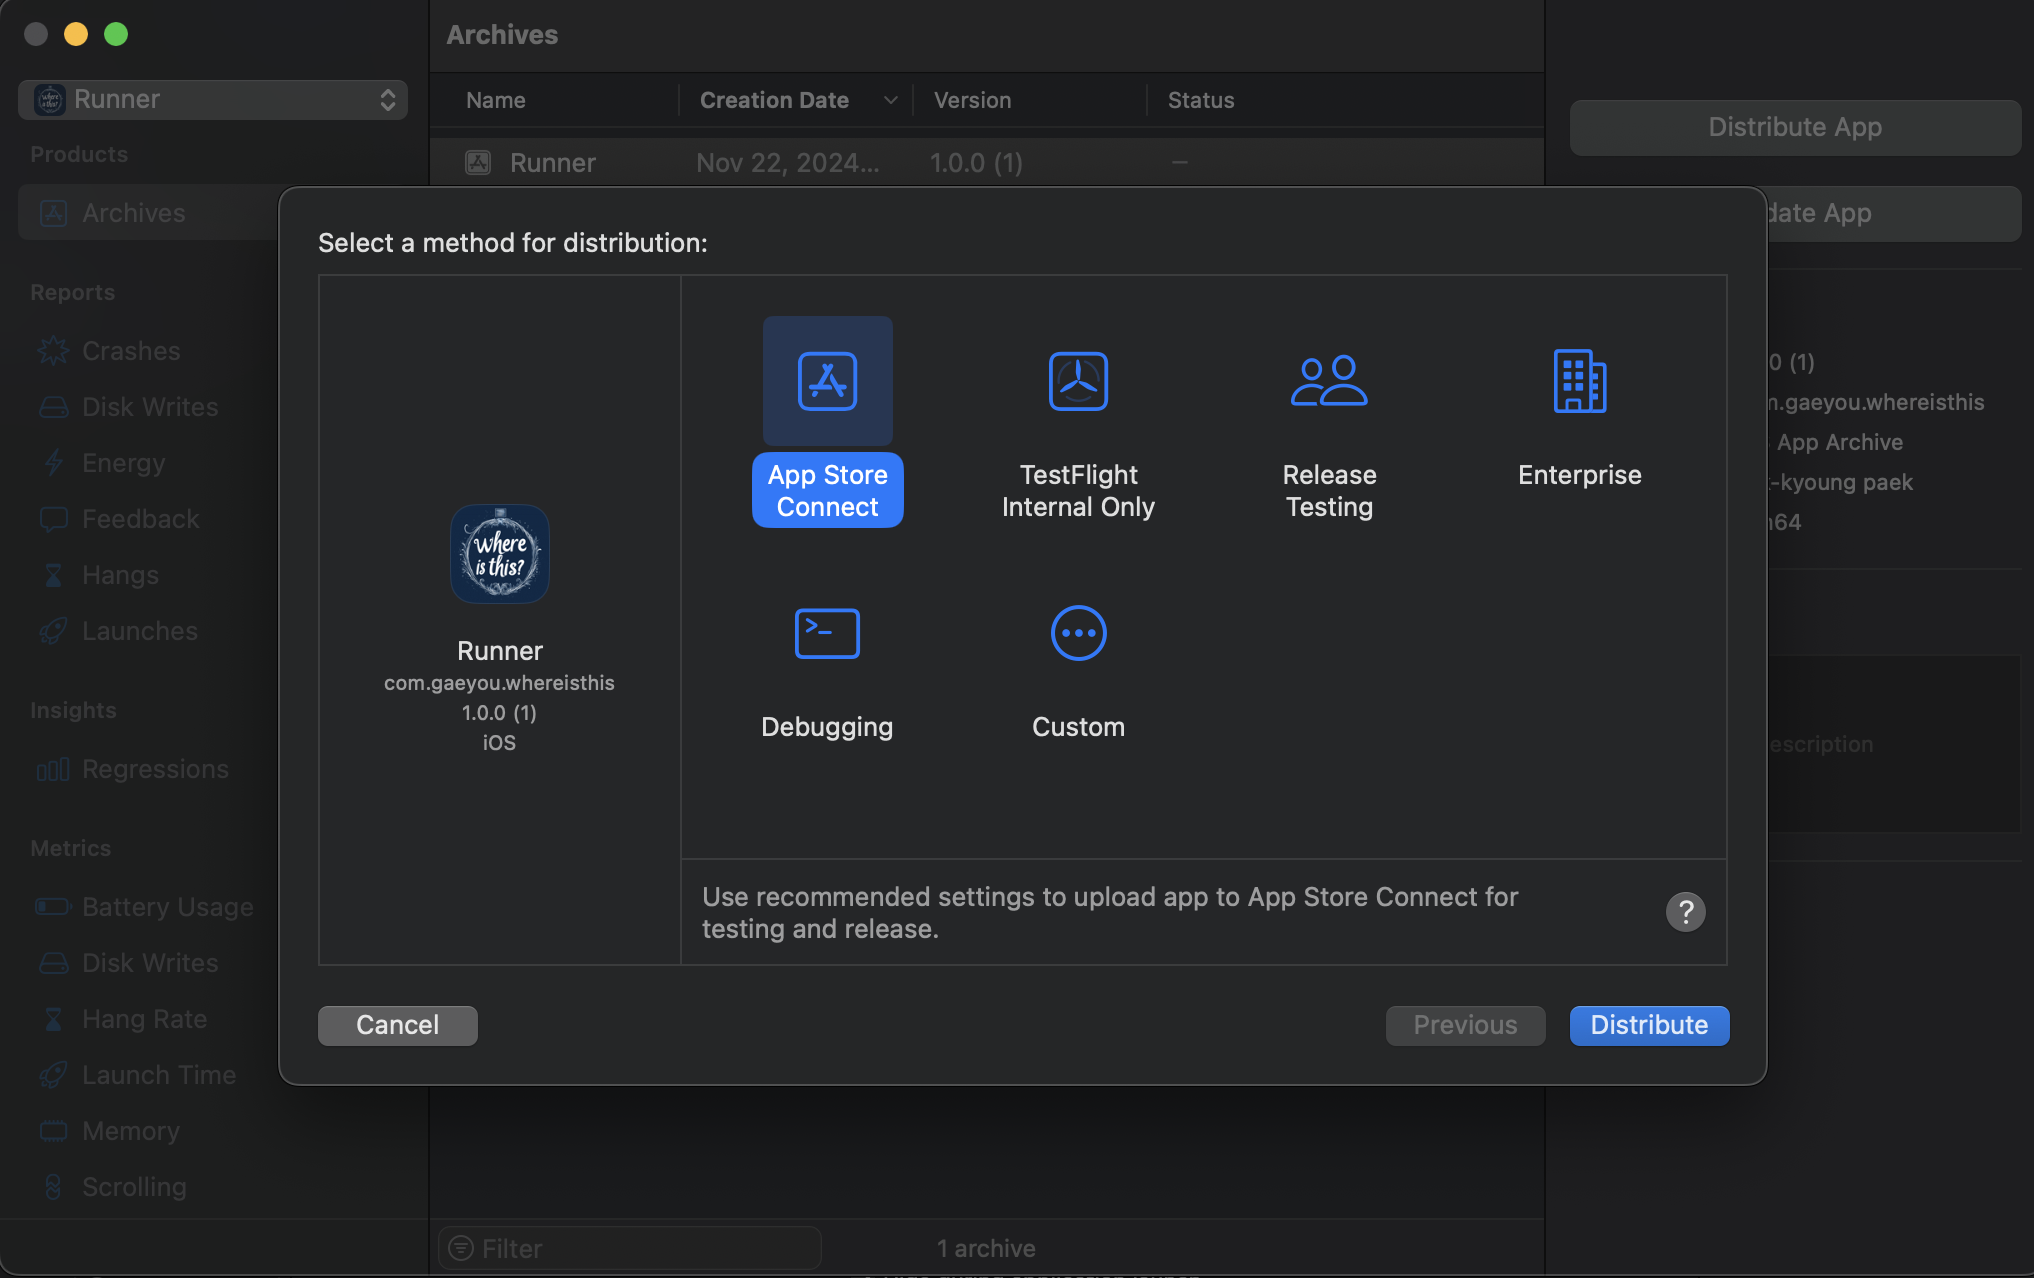Click the Where is this app icon
Image resolution: width=2034 pixels, height=1278 pixels.
499,554
